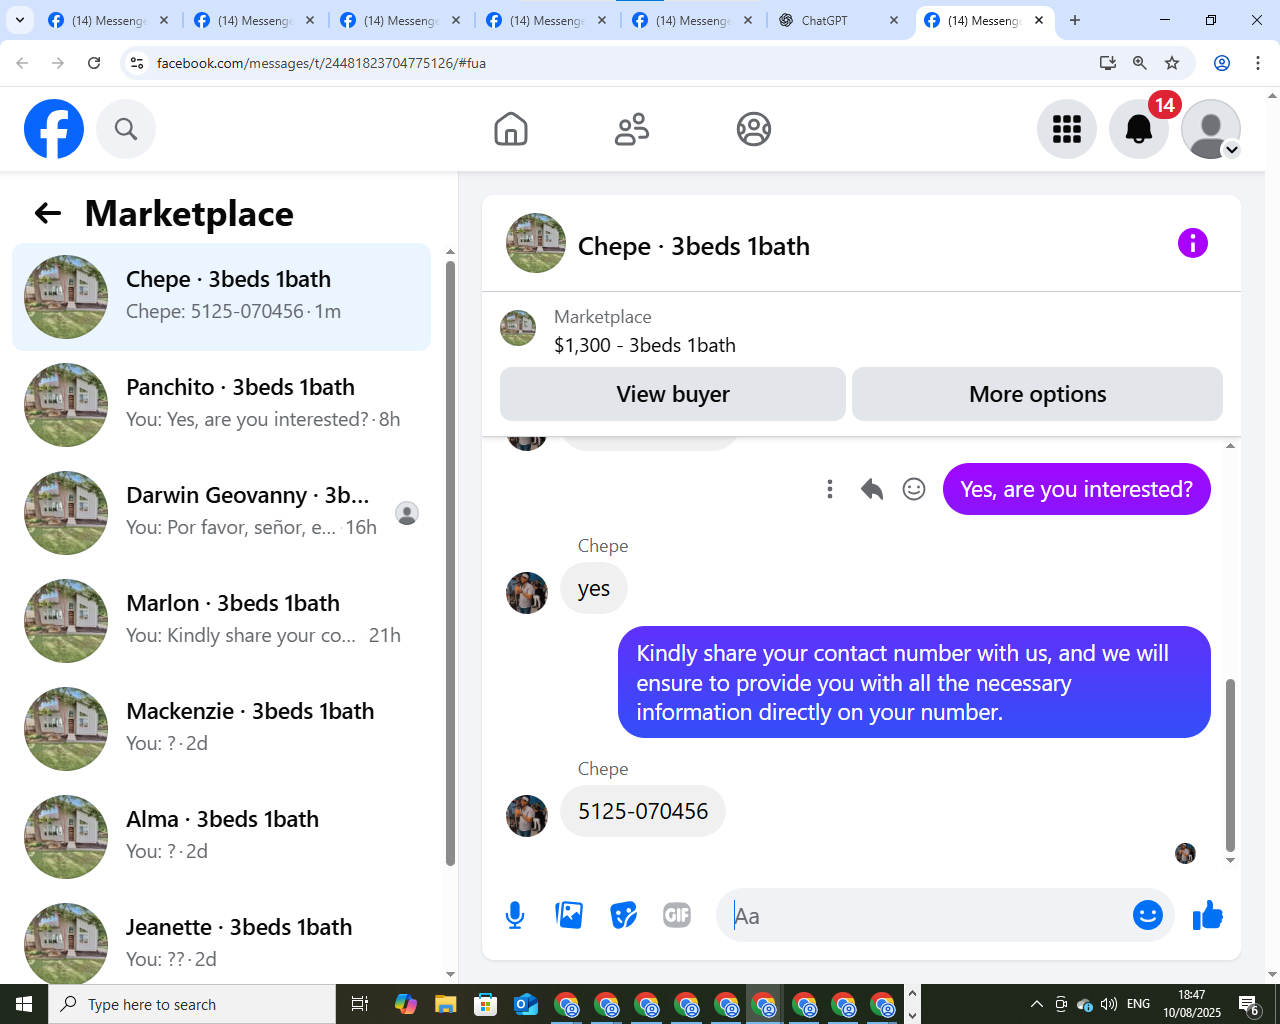Click the Facebook logo
The width and height of the screenshot is (1280, 1024).
pos(54,129)
